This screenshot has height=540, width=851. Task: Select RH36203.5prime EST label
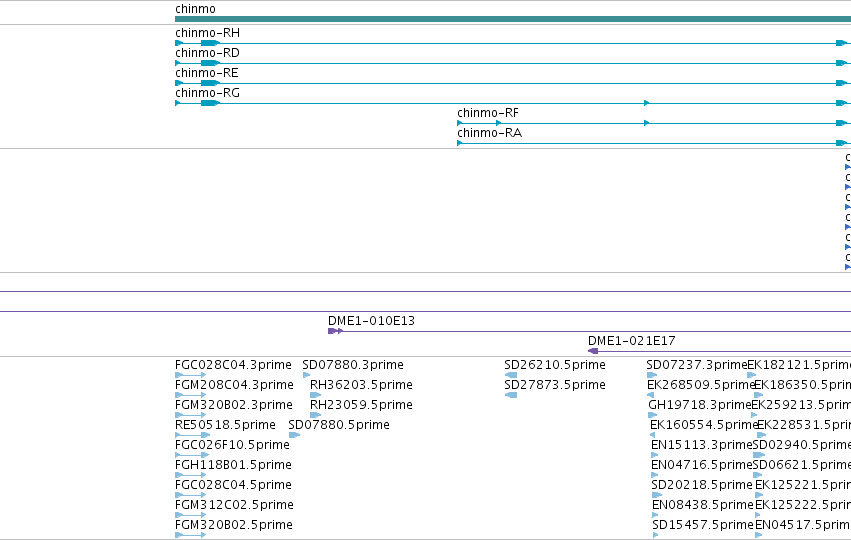[x=361, y=385]
